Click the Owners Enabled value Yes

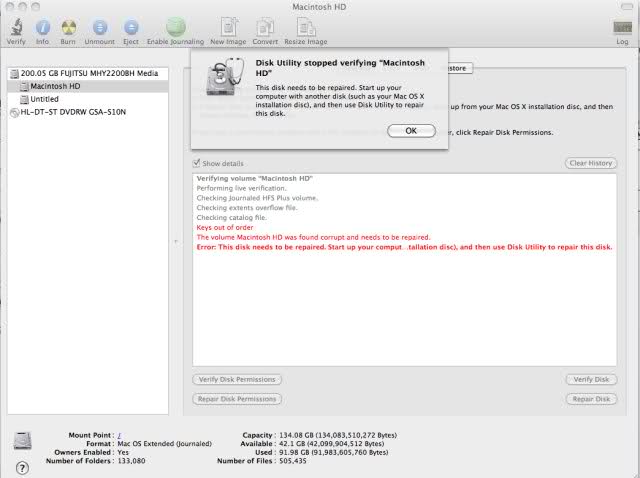click(123, 452)
